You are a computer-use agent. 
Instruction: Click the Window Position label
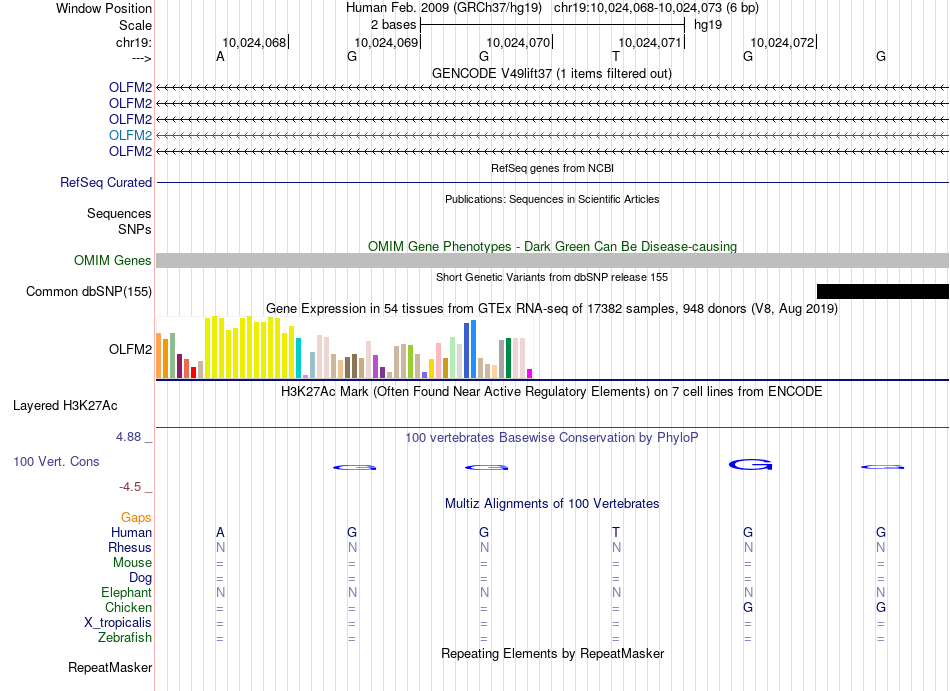104,8
